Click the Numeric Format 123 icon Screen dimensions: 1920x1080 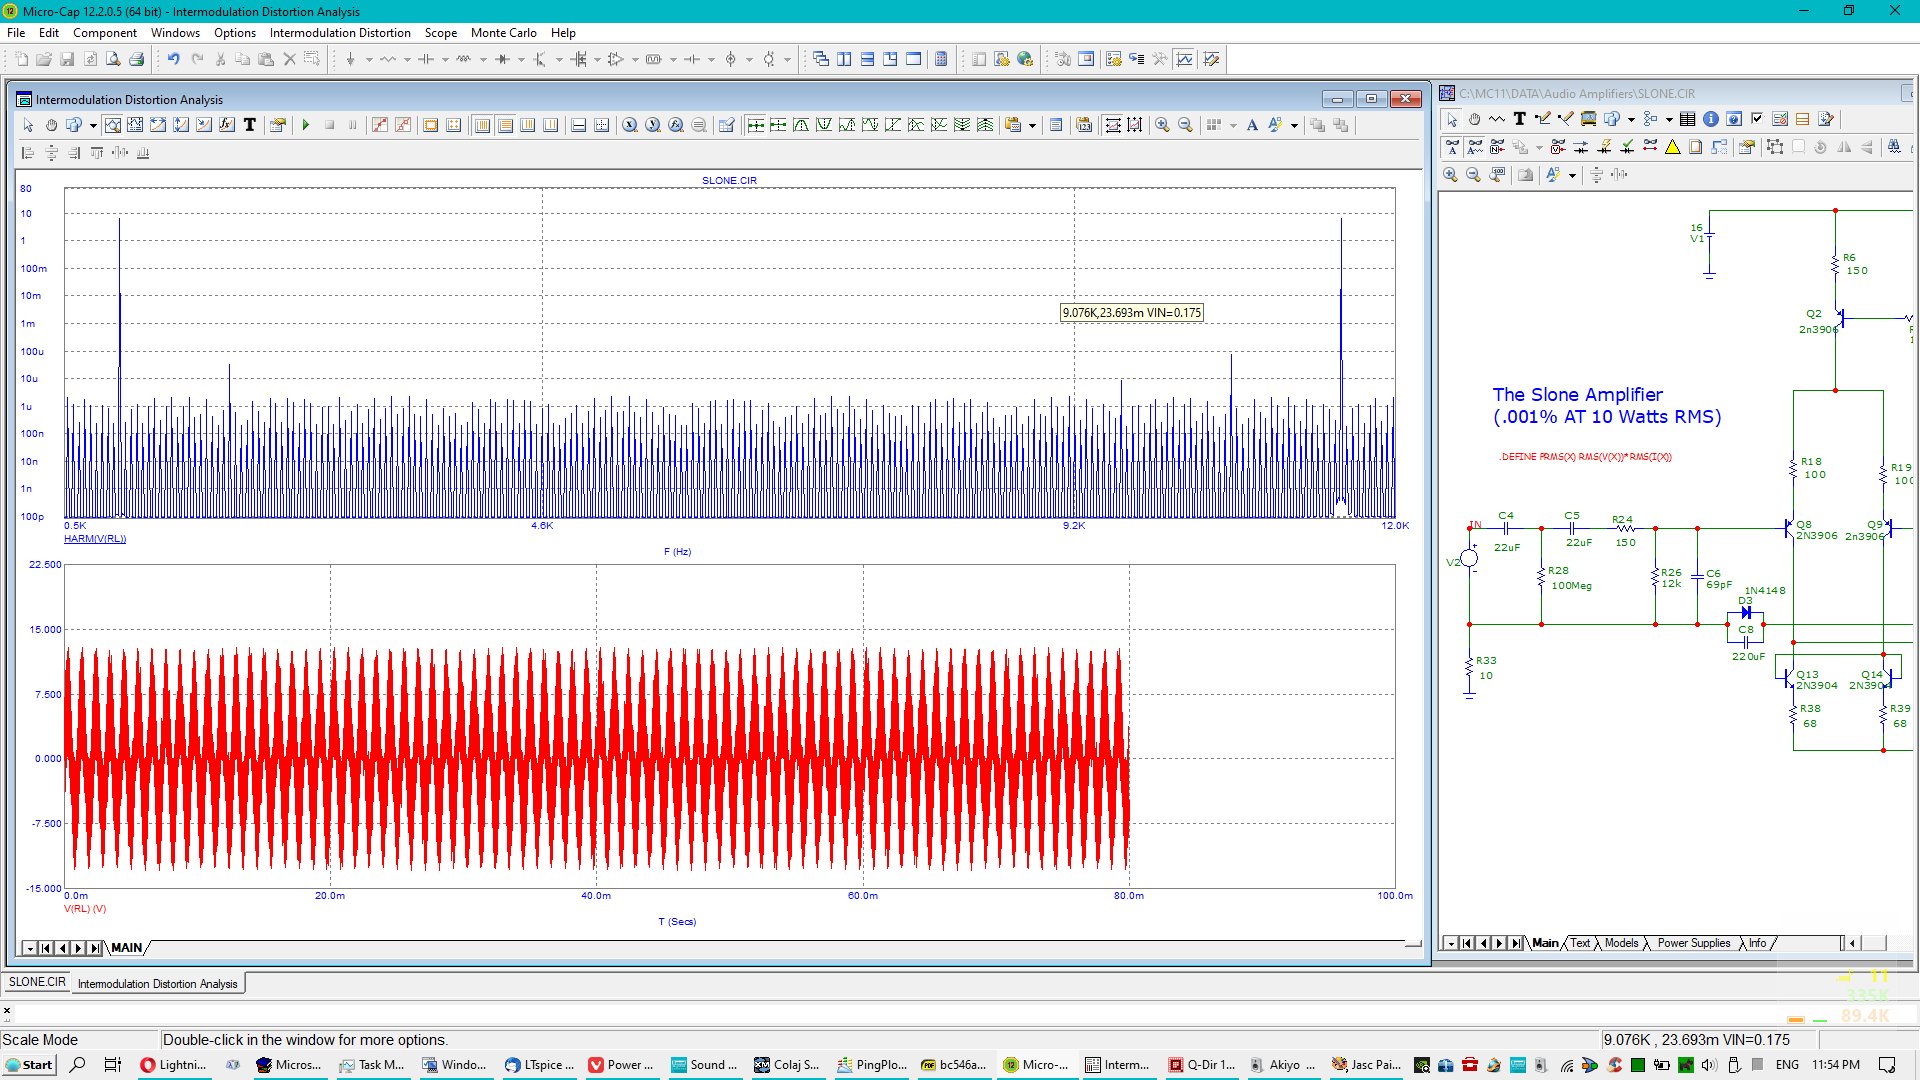pyautogui.click(x=1084, y=125)
